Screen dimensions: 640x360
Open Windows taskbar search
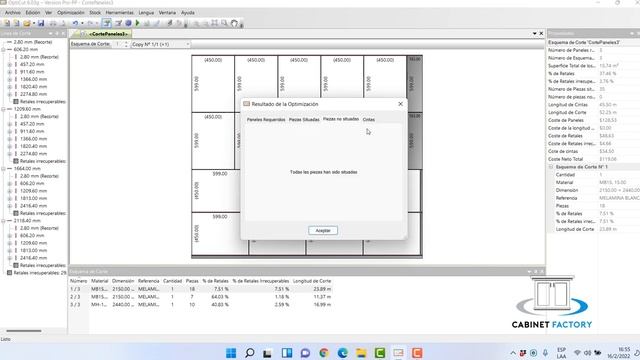[x=250, y=353]
